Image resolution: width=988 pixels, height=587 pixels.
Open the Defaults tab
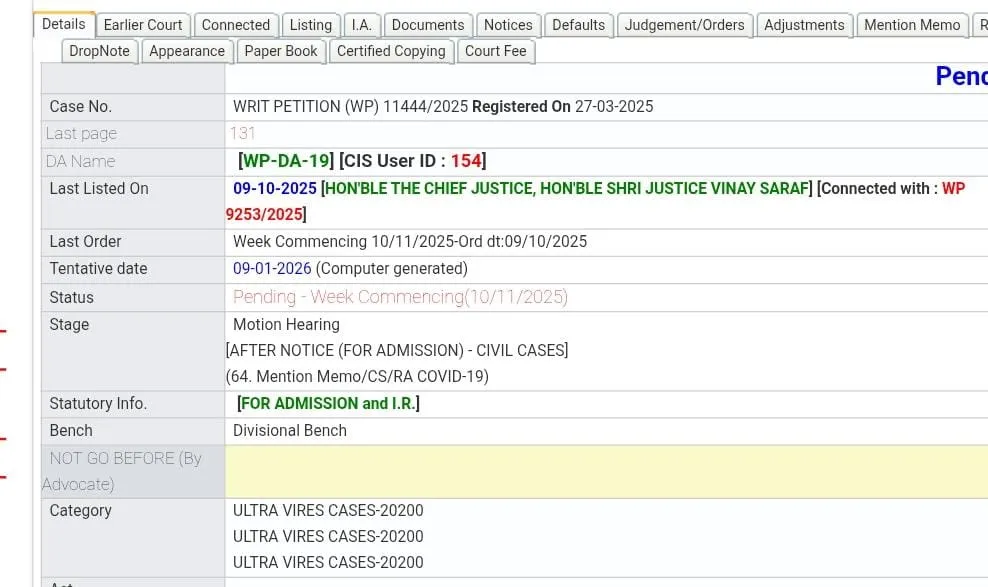point(578,25)
